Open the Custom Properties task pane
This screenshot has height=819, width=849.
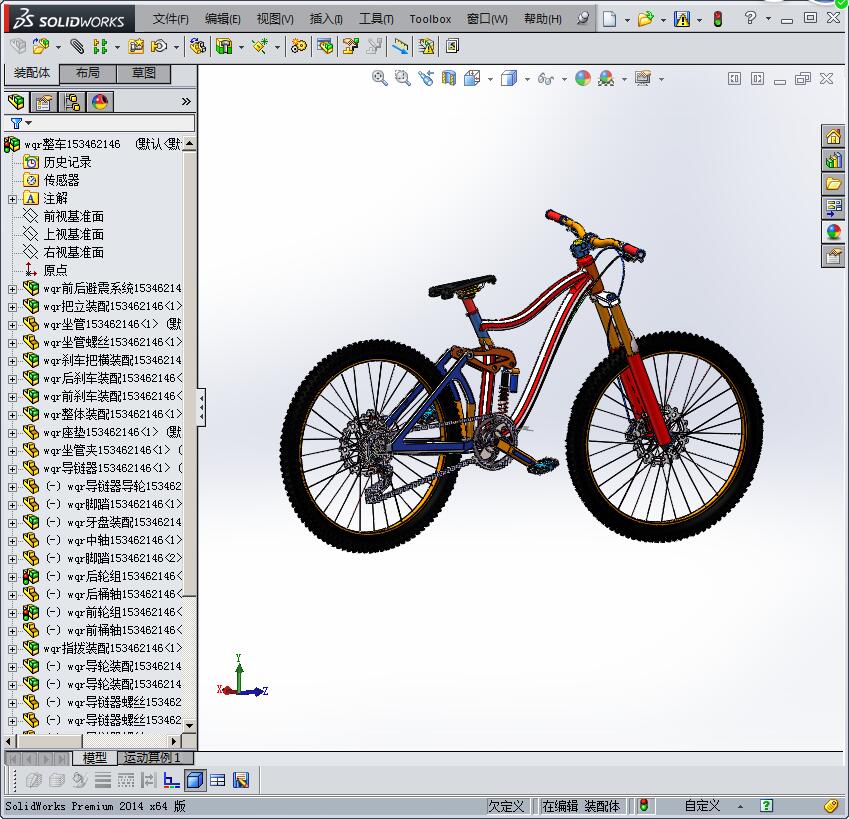(x=833, y=255)
